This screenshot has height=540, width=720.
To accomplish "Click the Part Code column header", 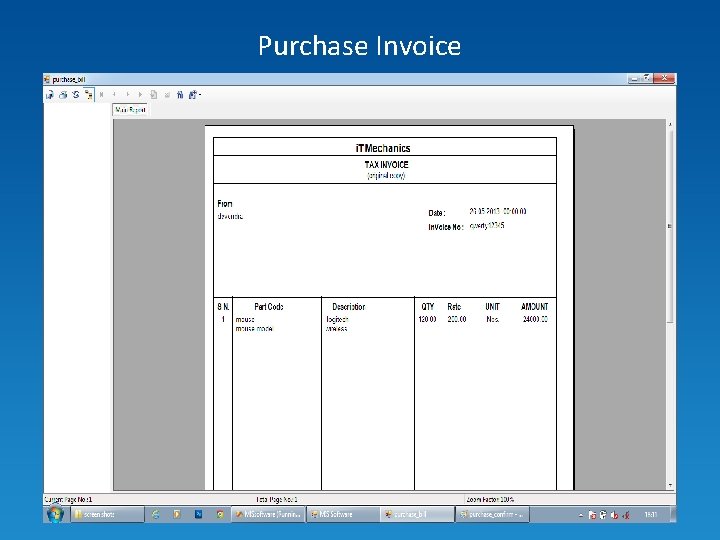I will click(x=269, y=307).
